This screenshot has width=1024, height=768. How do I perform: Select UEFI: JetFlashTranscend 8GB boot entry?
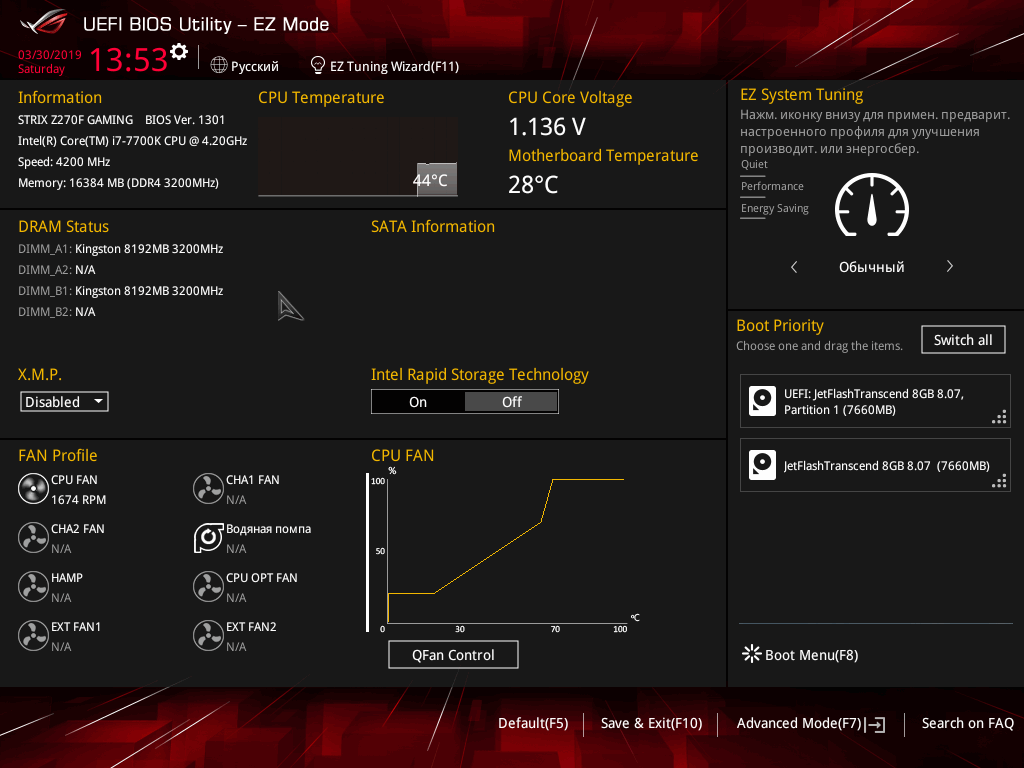[x=875, y=401]
